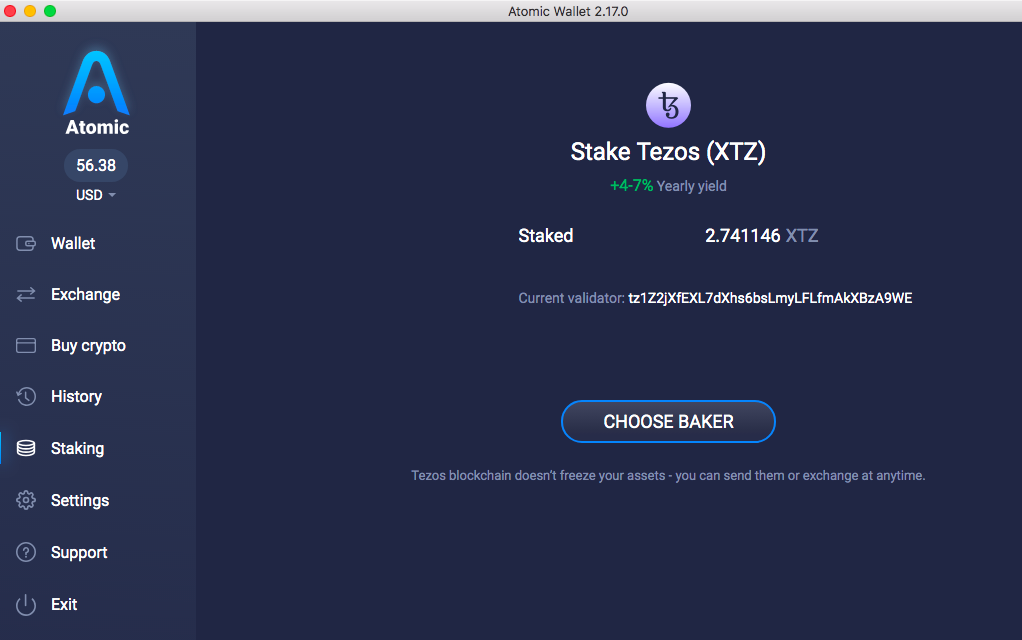Show the History page
Viewport: 1022px width, 640px height.
76,396
